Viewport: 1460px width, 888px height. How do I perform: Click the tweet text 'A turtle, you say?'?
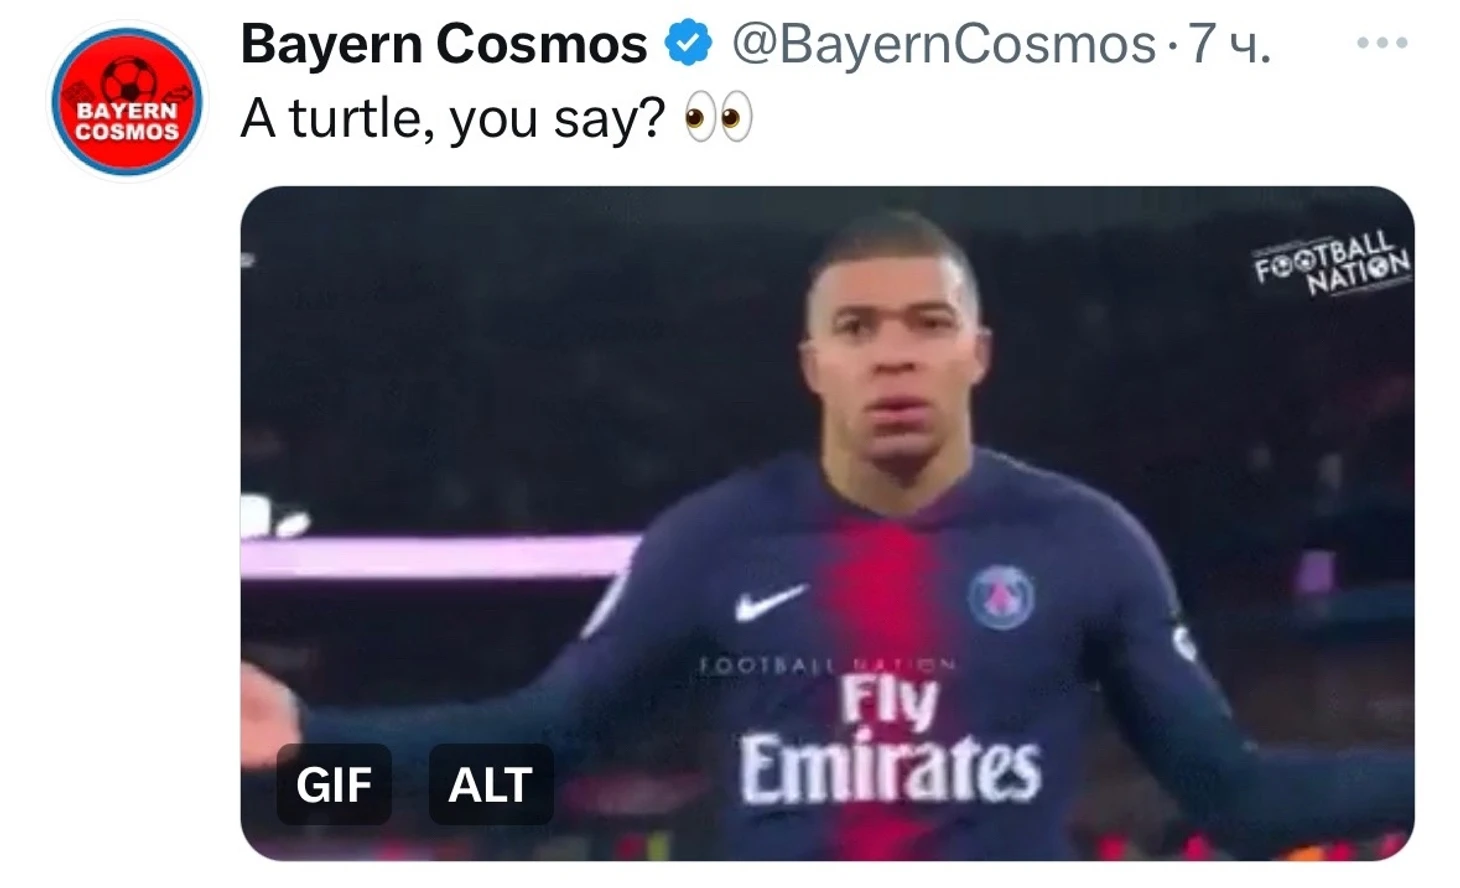452,119
